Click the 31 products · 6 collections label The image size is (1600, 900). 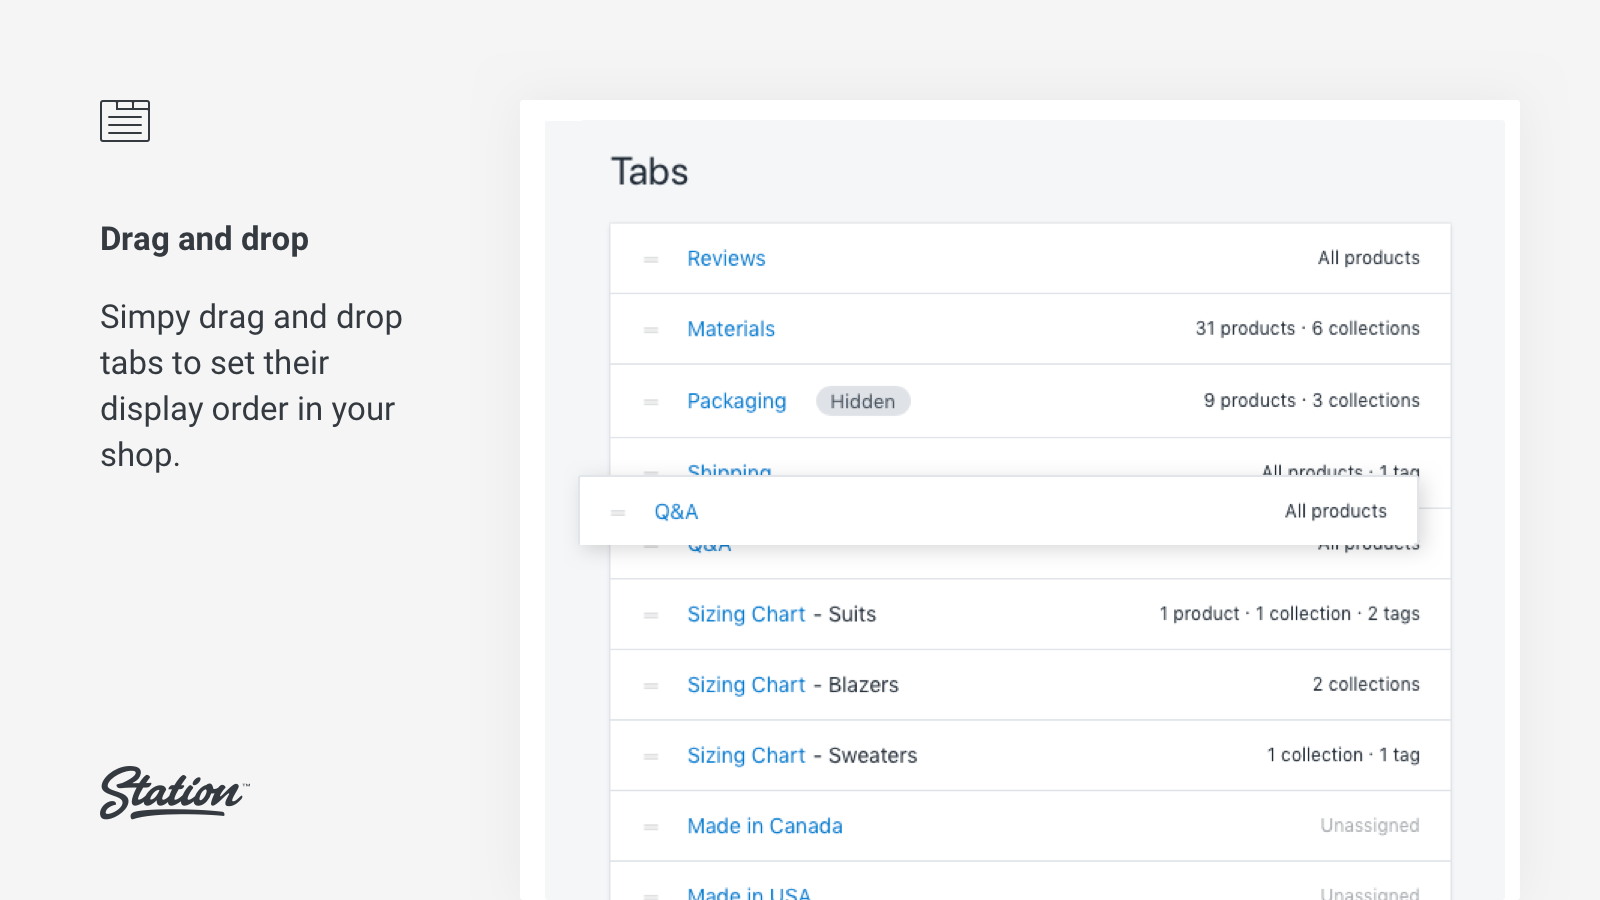pos(1308,329)
